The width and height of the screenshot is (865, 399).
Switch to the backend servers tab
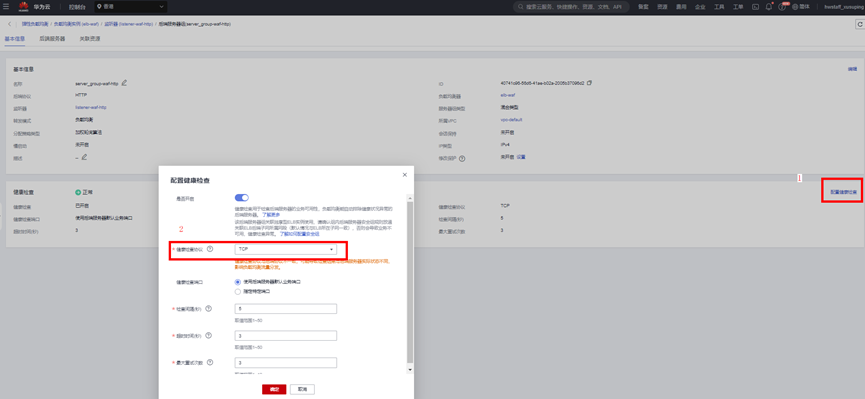tap(52, 39)
